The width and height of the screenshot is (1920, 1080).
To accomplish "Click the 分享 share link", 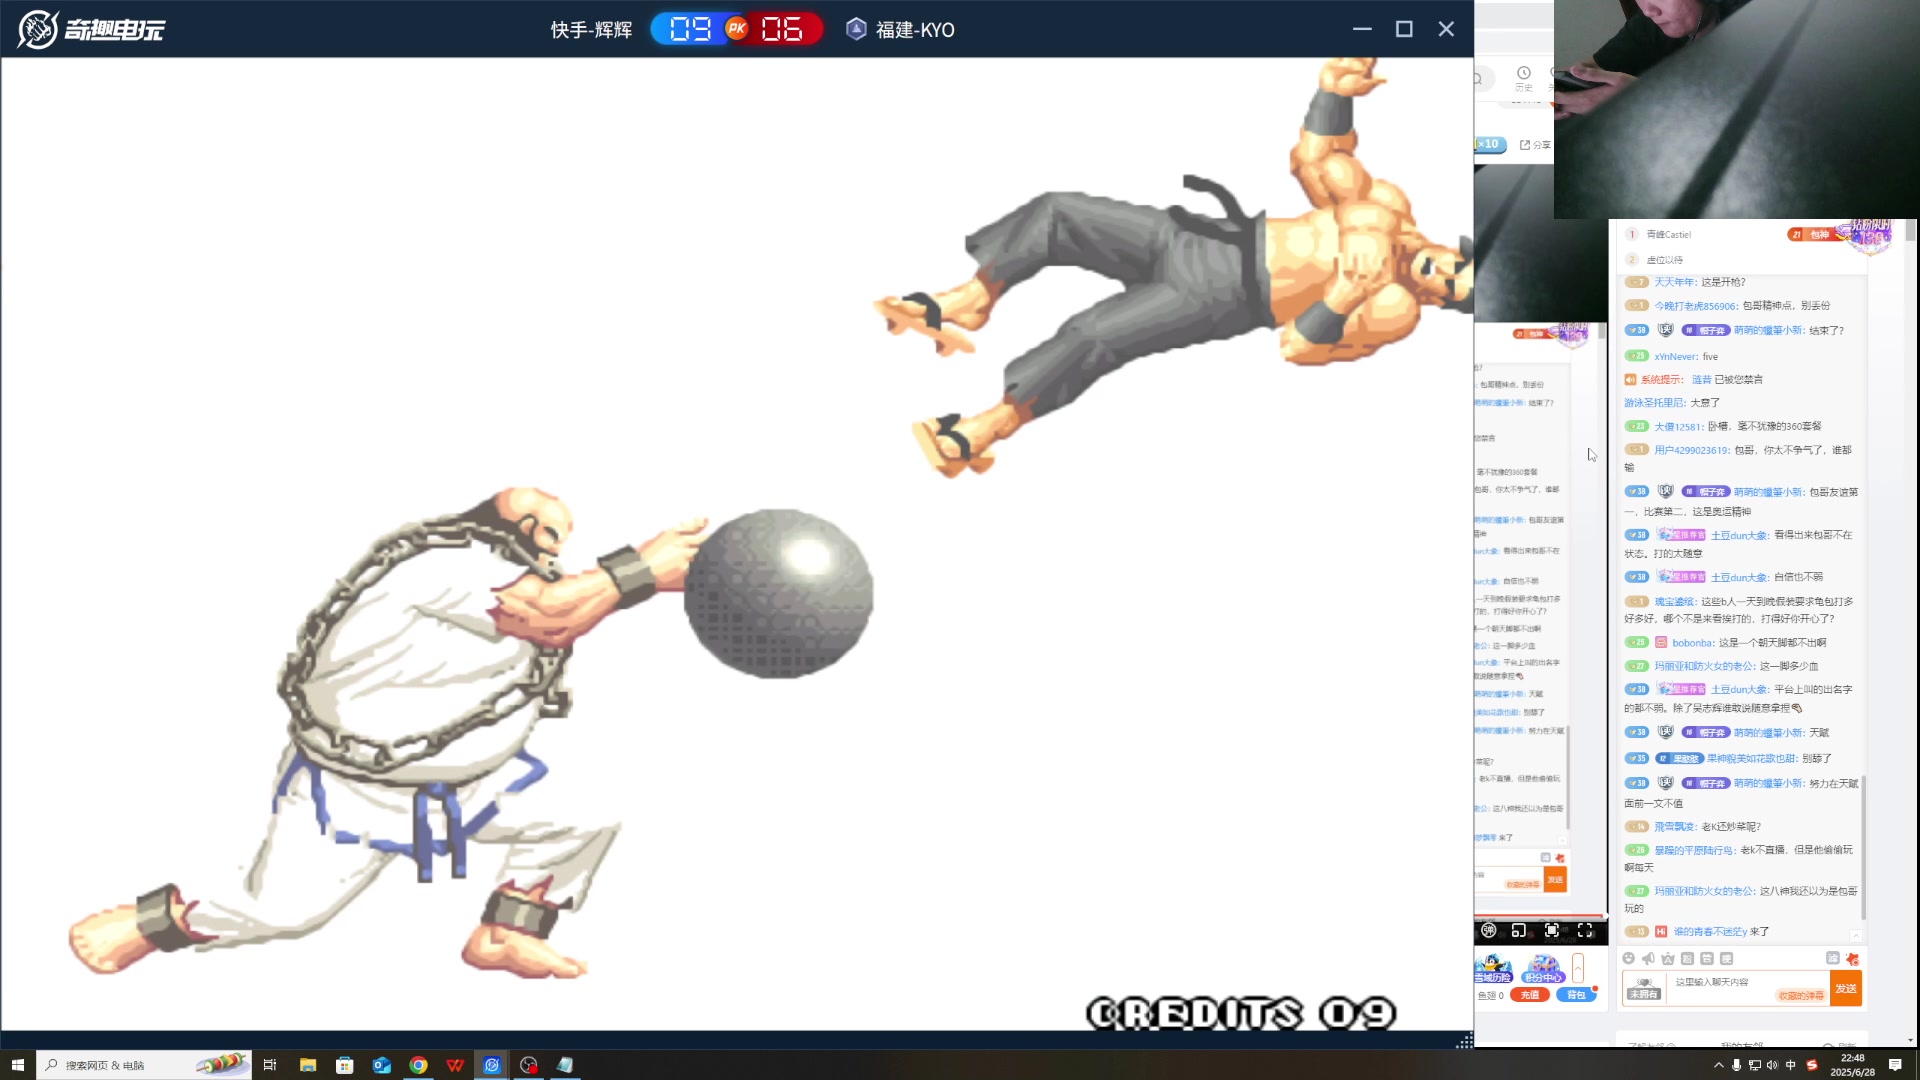I will [1535, 145].
